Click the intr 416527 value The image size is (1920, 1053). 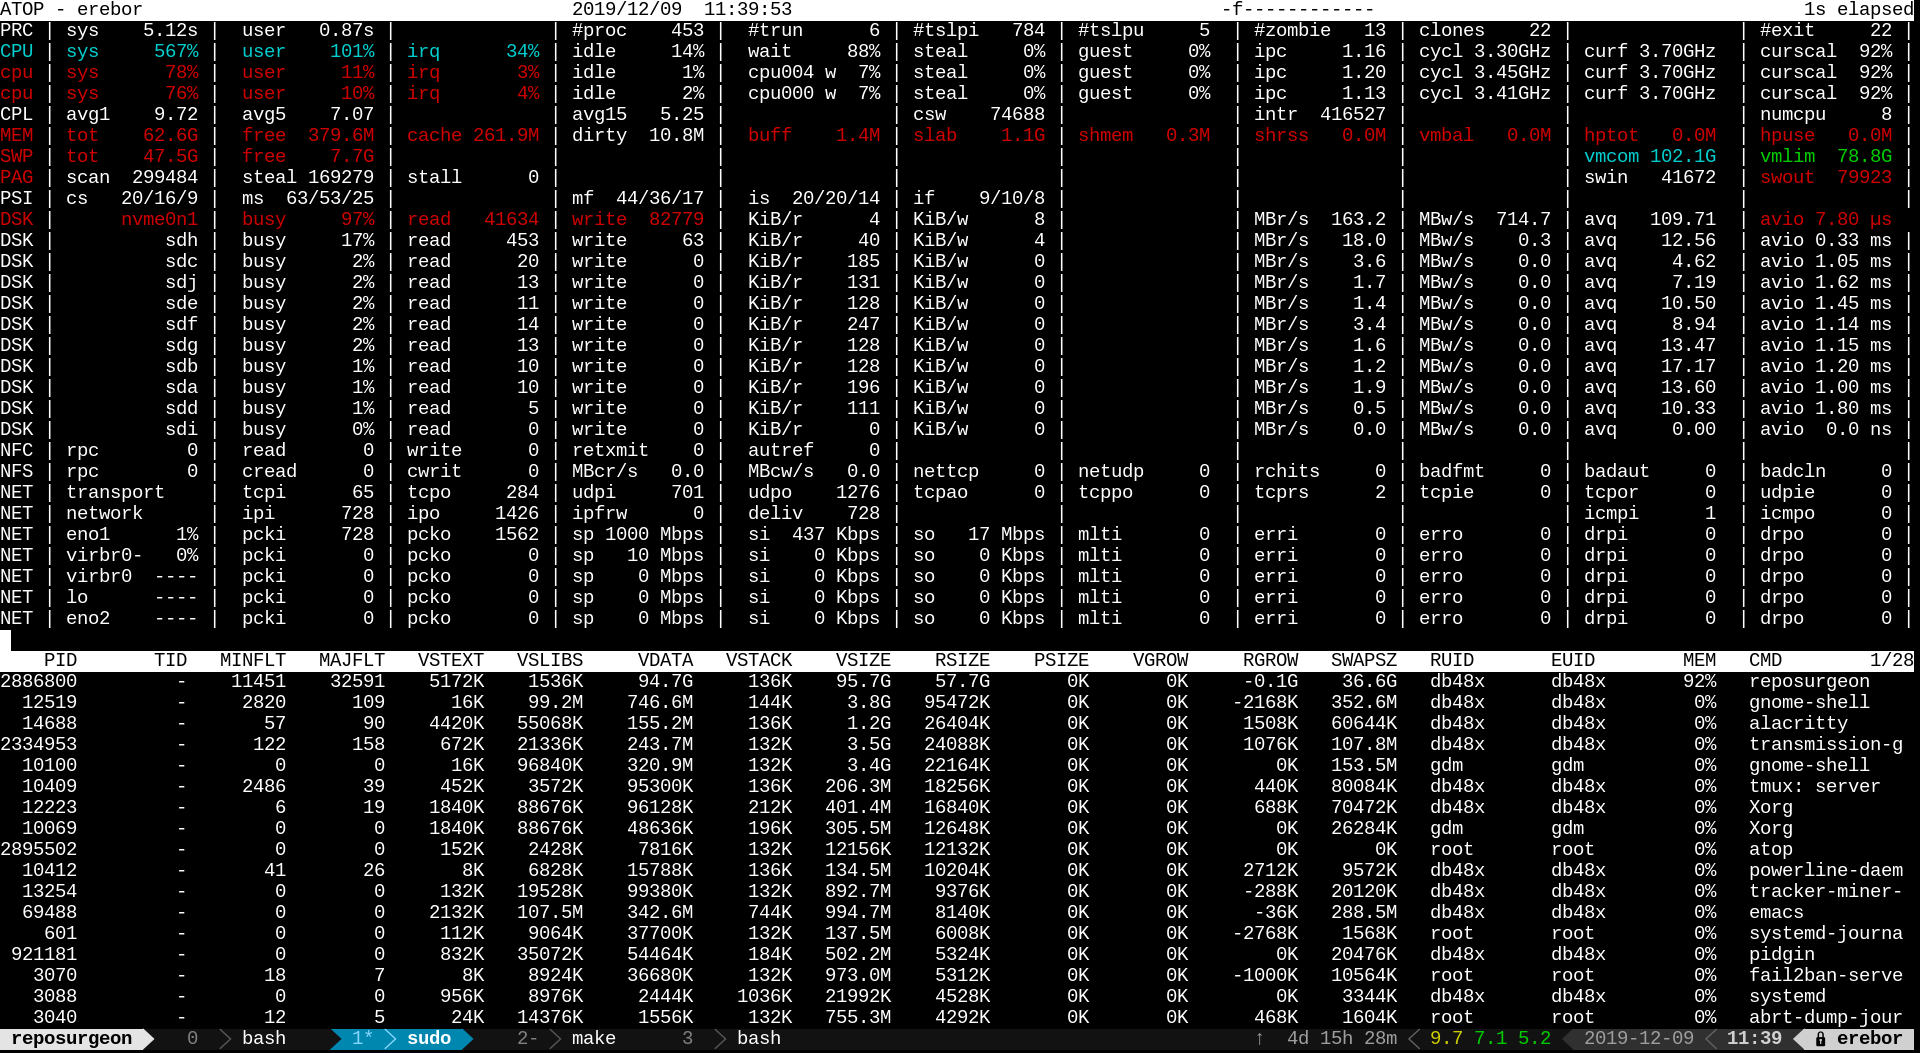pyautogui.click(x=1320, y=115)
